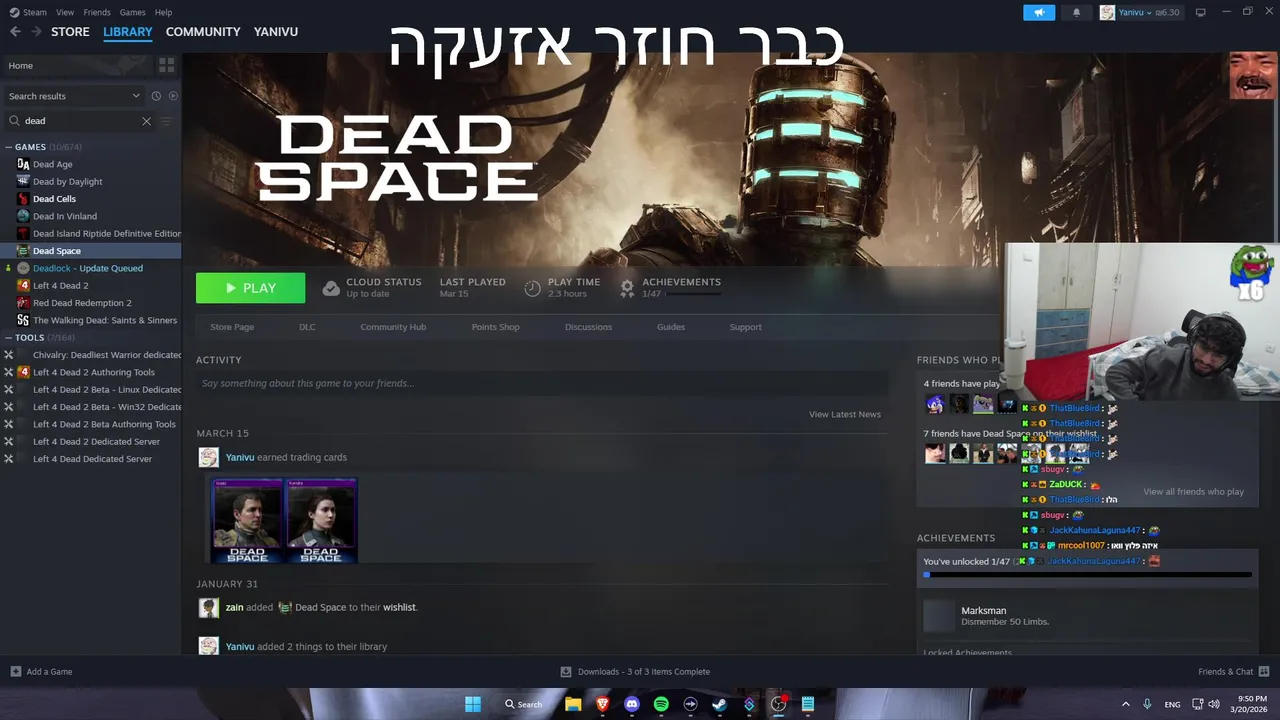
Task: Click the achievements unlocked progress bar
Action: 1088,575
